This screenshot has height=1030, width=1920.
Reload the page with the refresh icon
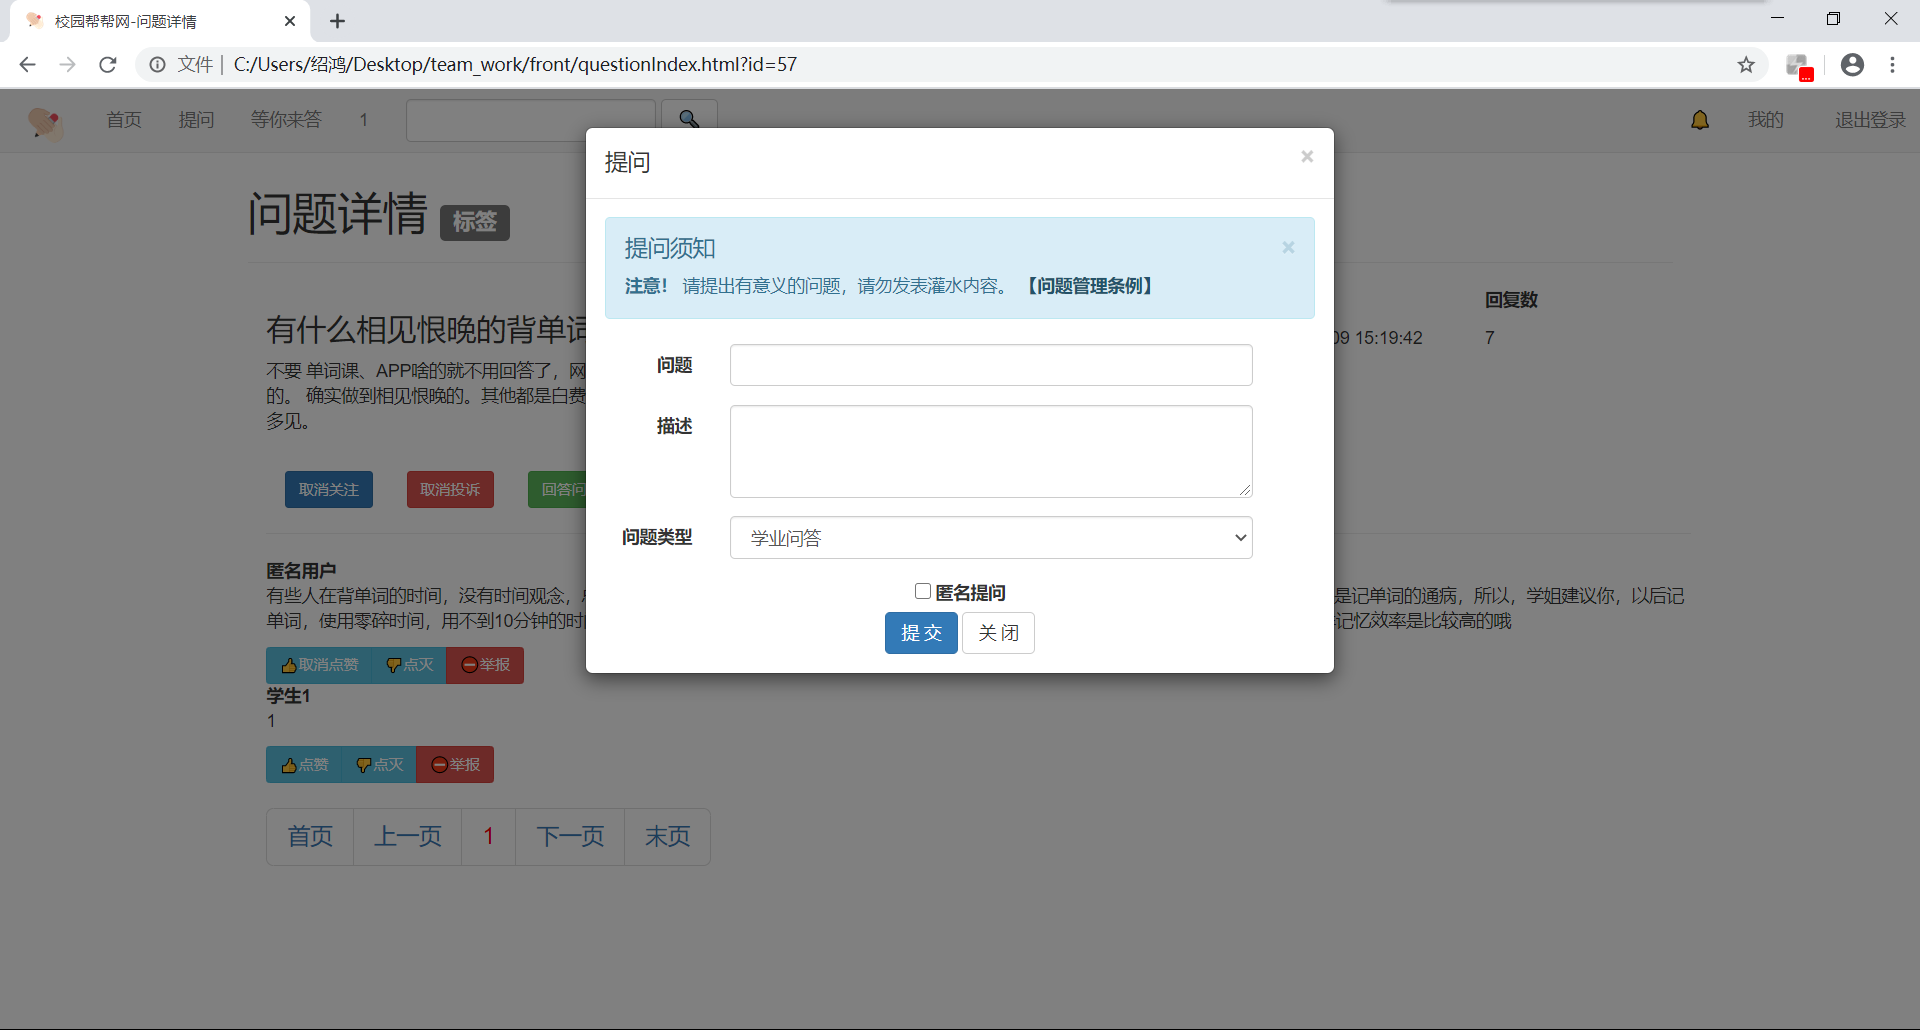coord(108,65)
